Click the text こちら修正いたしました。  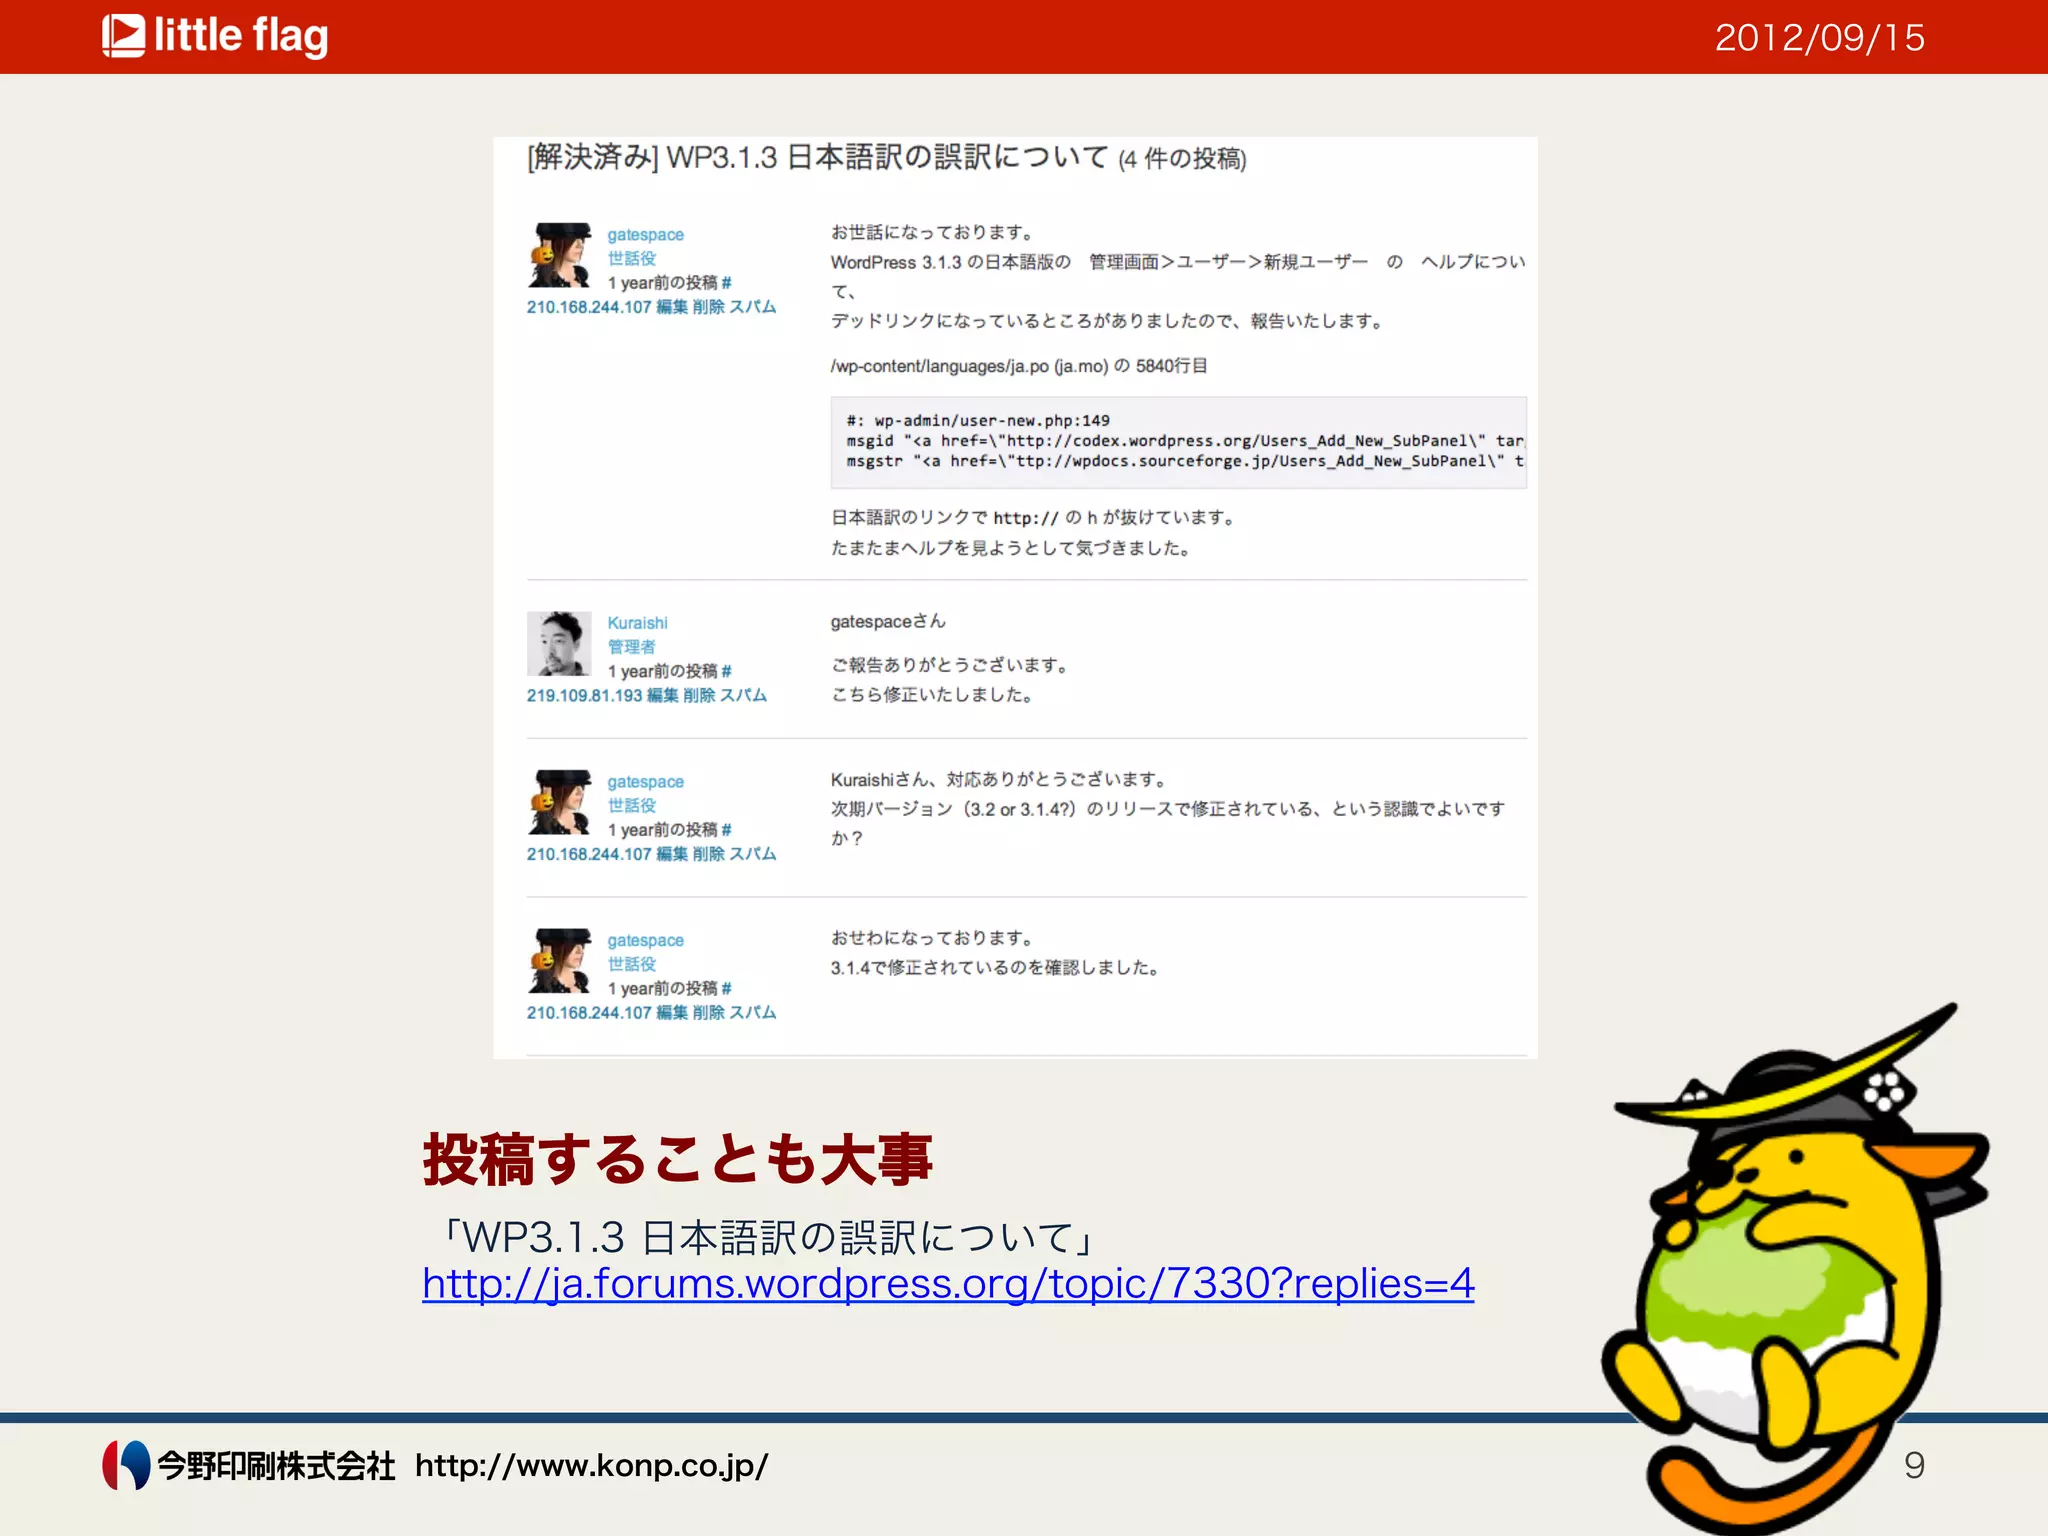[932, 695]
